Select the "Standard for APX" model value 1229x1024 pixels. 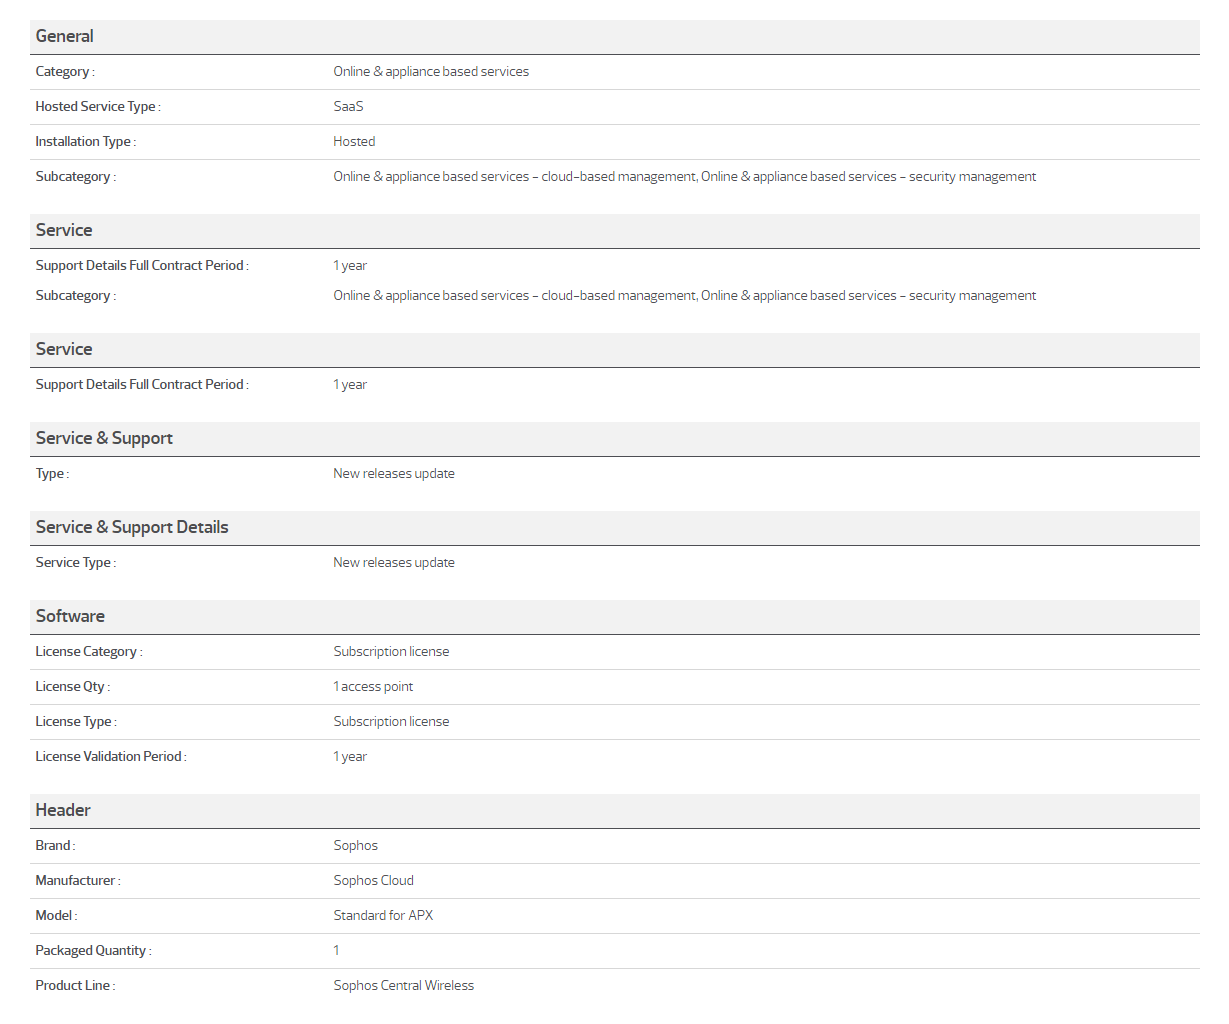click(x=383, y=916)
